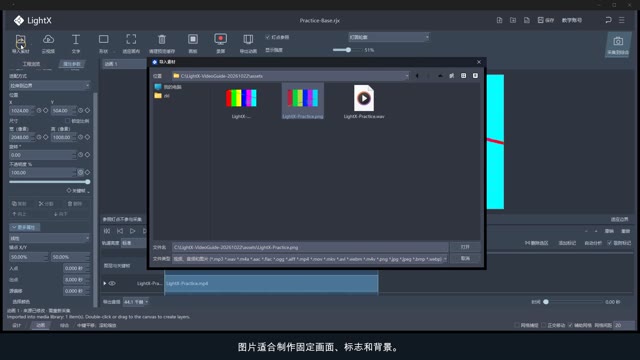This screenshot has height=360, width=640.
Task: Click the Split scissors button
Action: click(46, 203)
